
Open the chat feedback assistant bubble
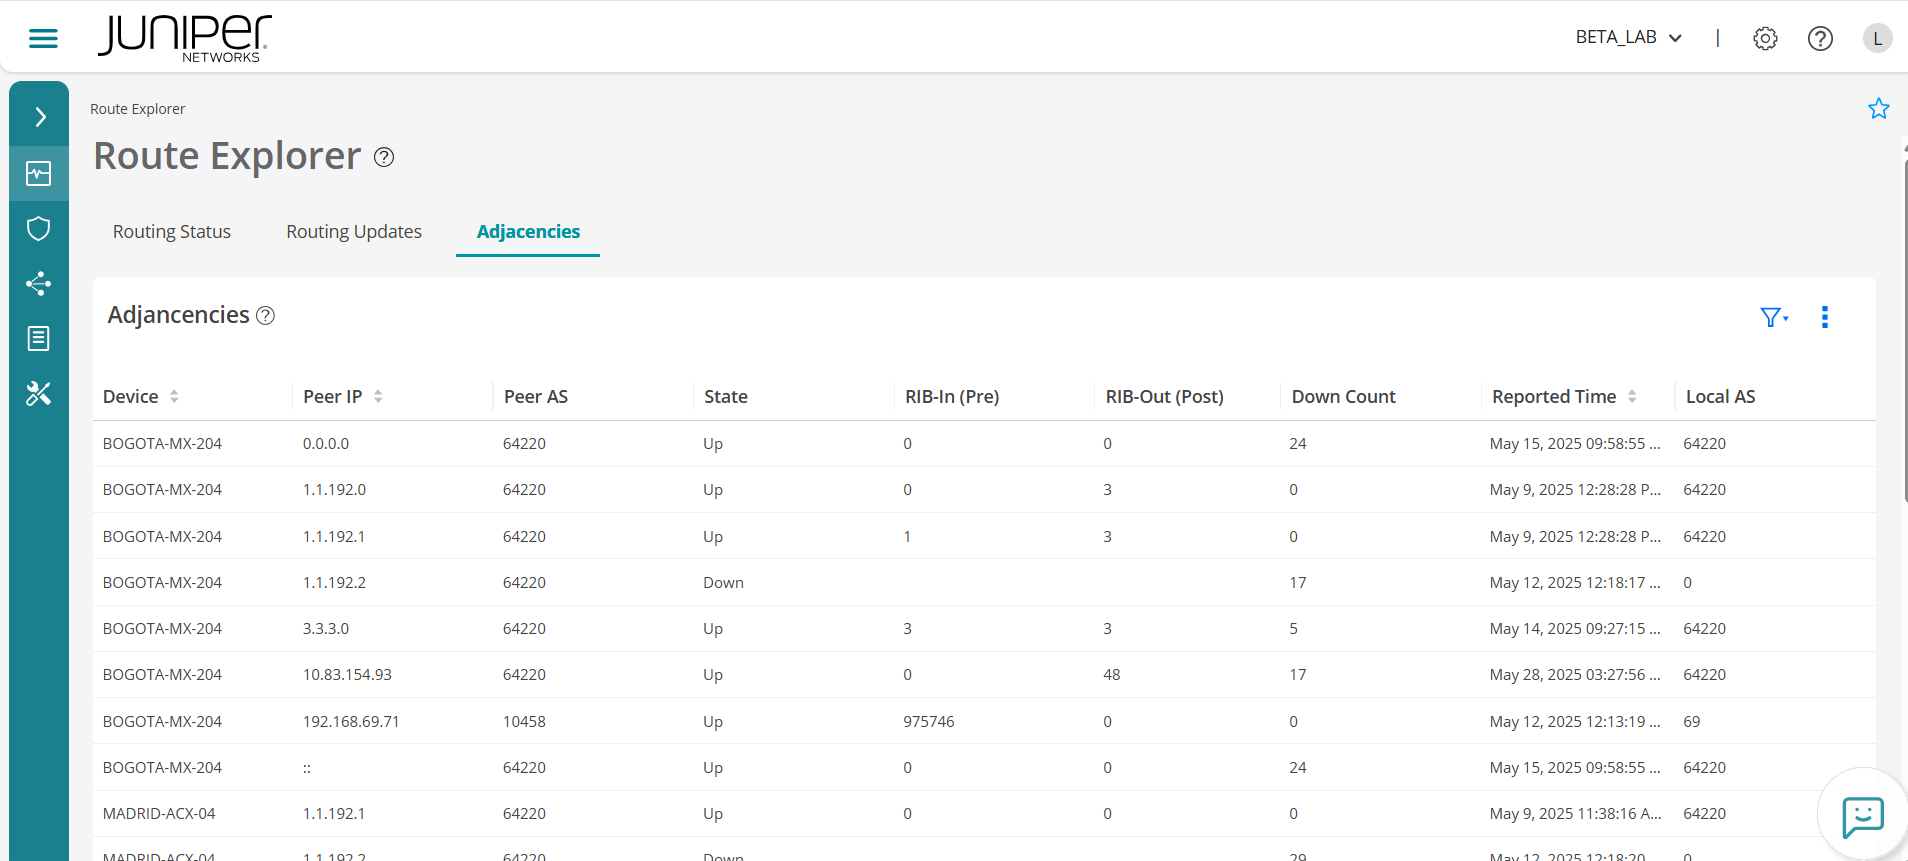[x=1862, y=816]
